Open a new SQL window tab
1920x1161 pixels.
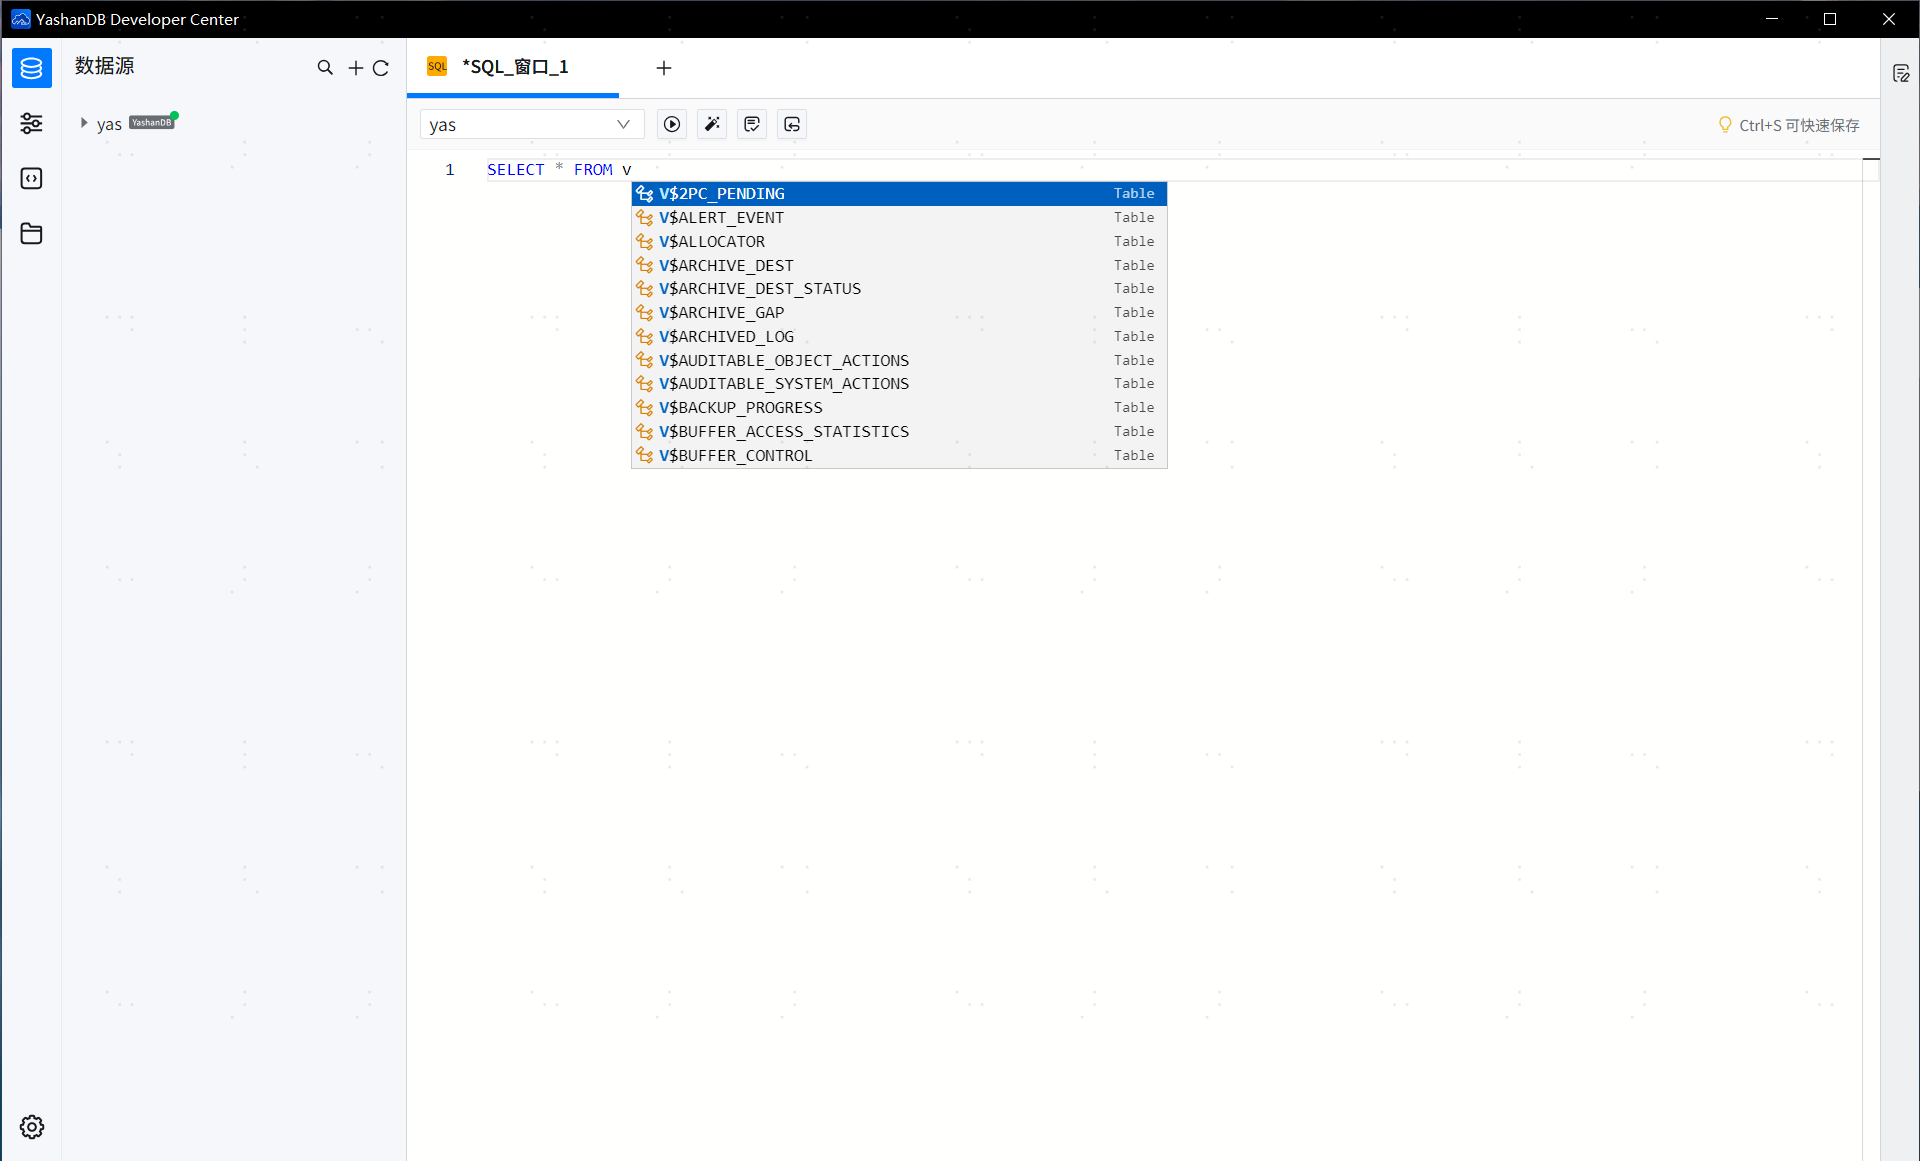(x=664, y=68)
